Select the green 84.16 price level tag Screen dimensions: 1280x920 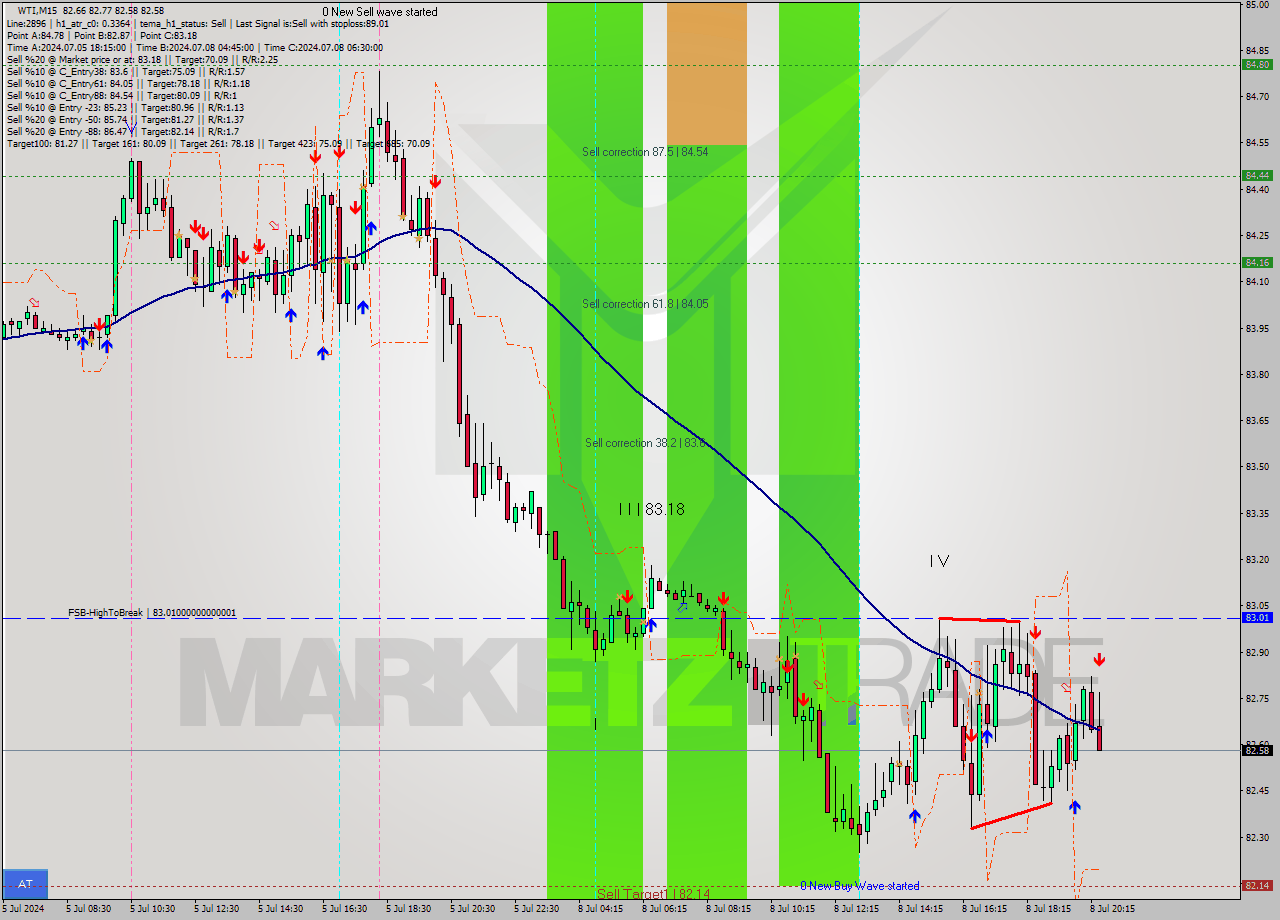(x=1256, y=263)
